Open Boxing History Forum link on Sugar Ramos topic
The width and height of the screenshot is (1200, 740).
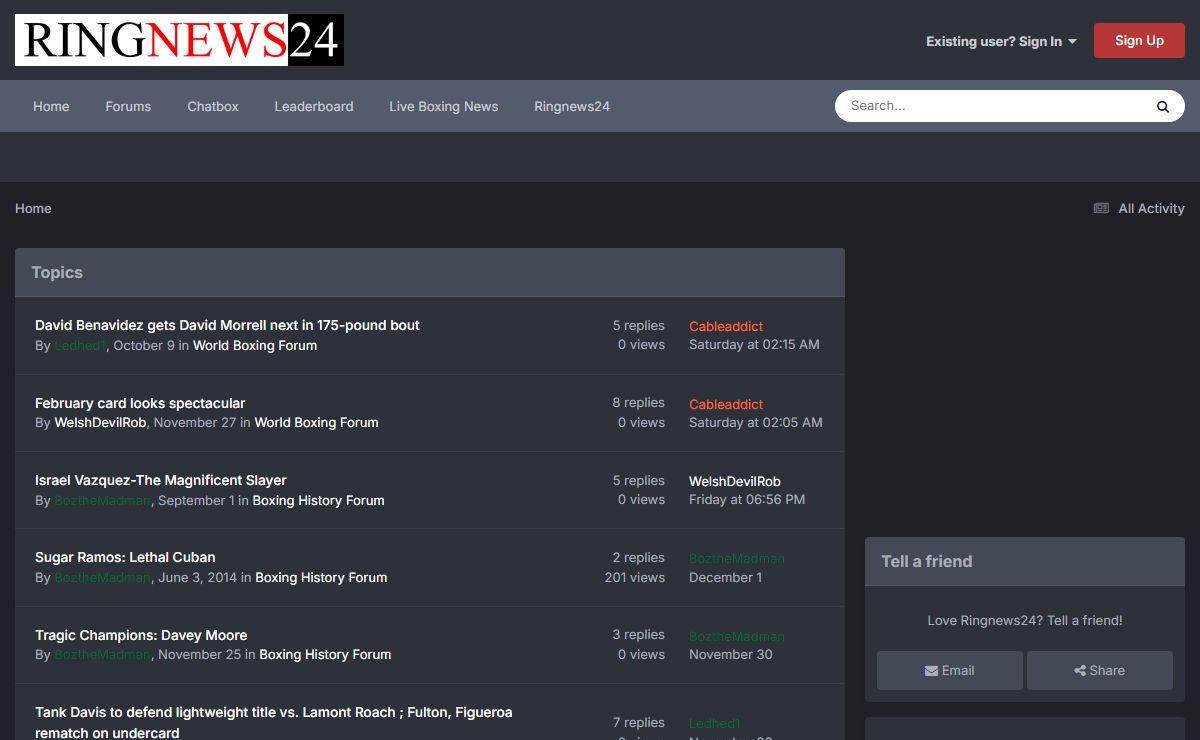click(321, 577)
